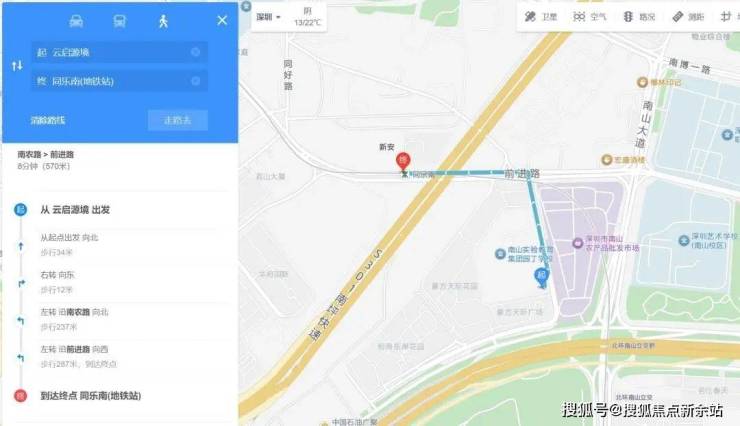The image size is (740, 426).
Task: Select the driving car route mode
Action: [76, 21]
